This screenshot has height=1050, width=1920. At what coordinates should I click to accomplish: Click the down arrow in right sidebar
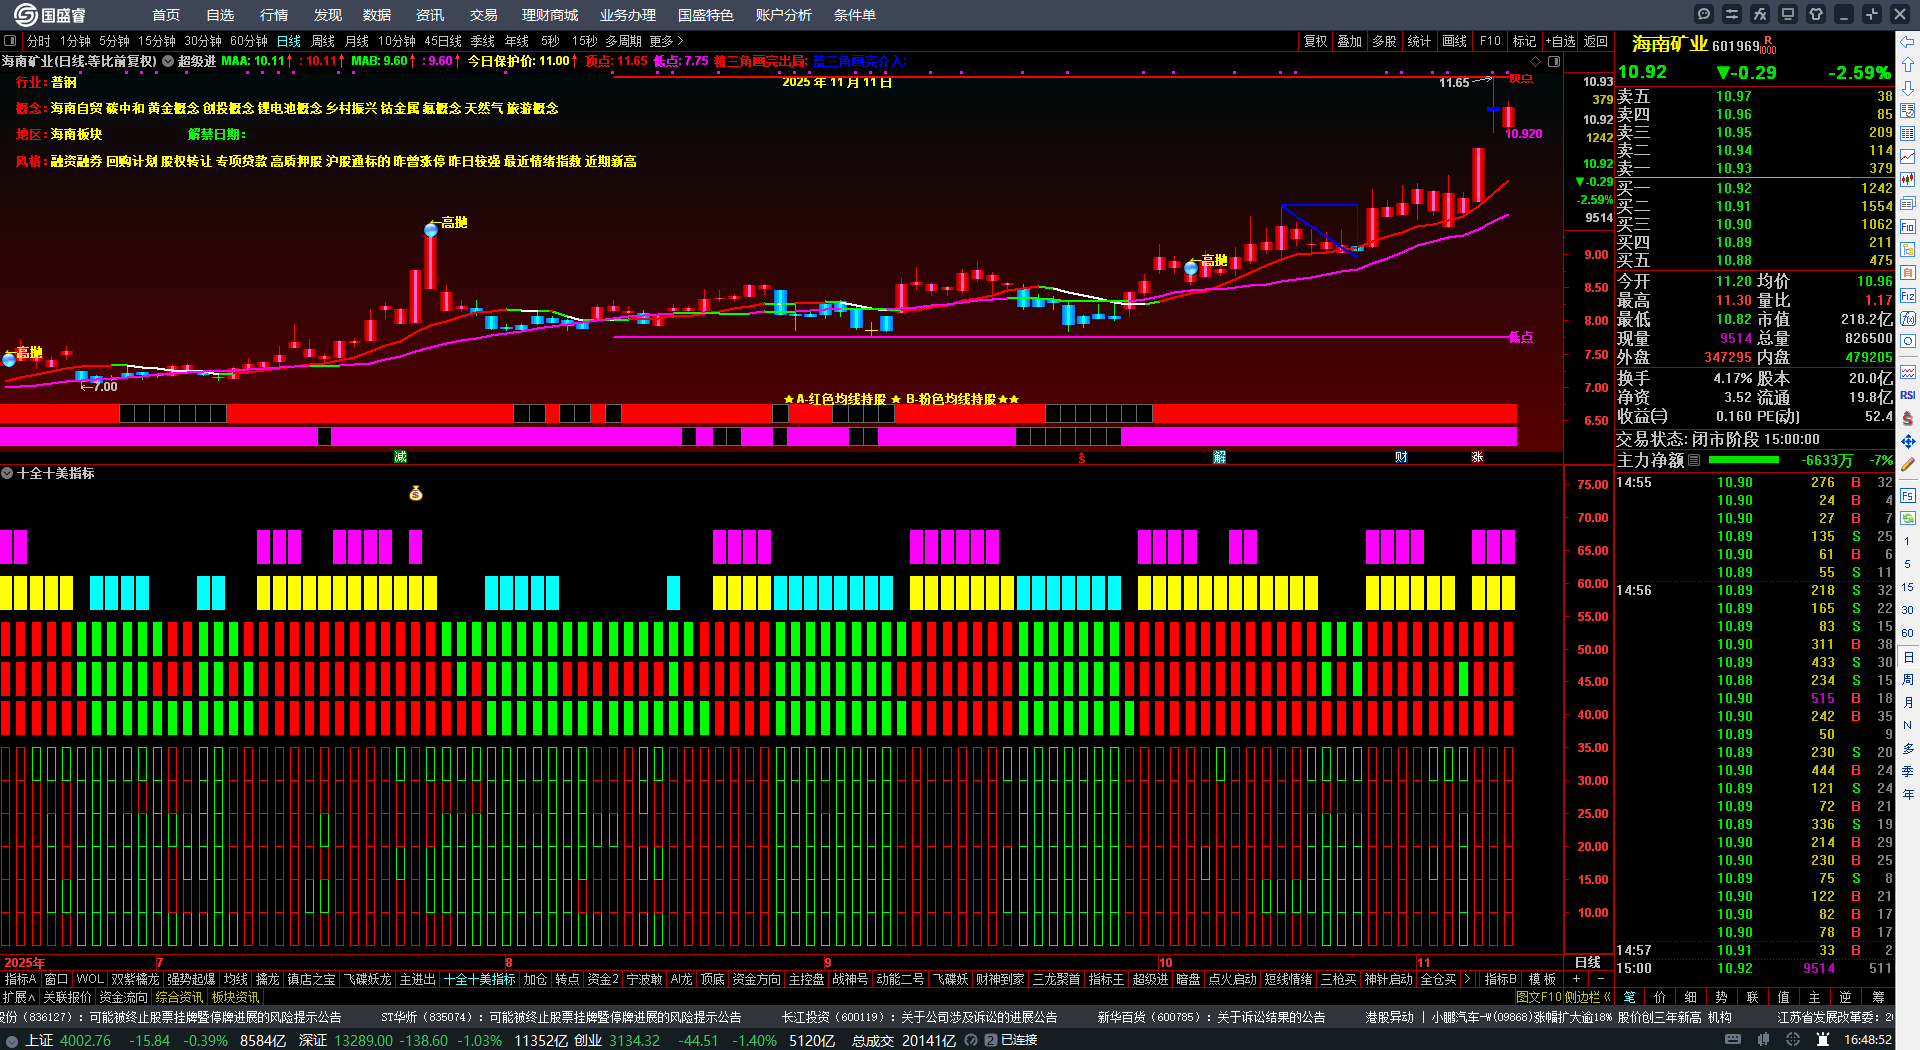pos(1908,88)
